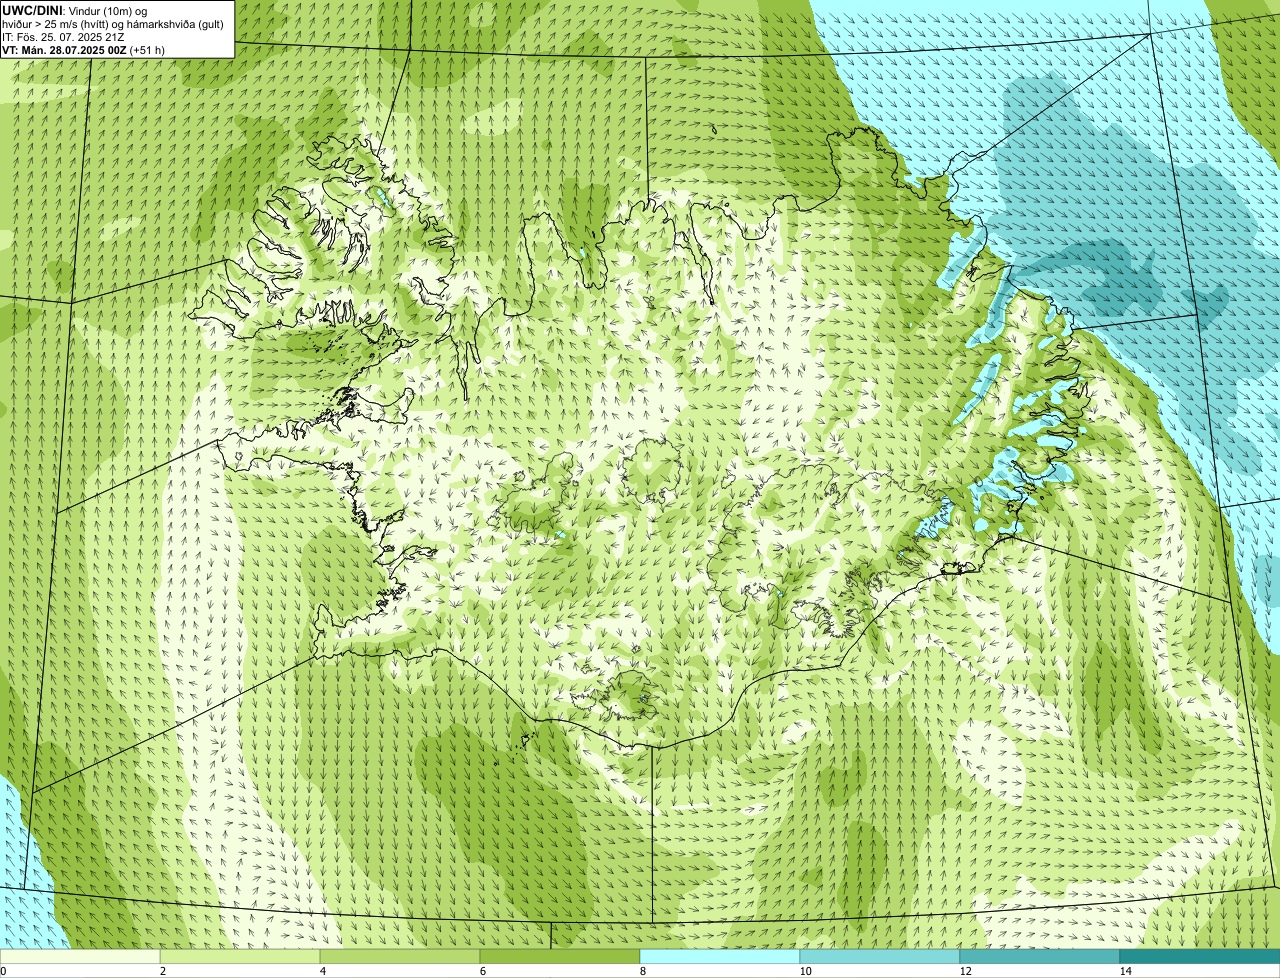Click the 'hviður > 25 m/s (hvítt)' legend line
This screenshot has height=978, width=1280.
pos(113,23)
